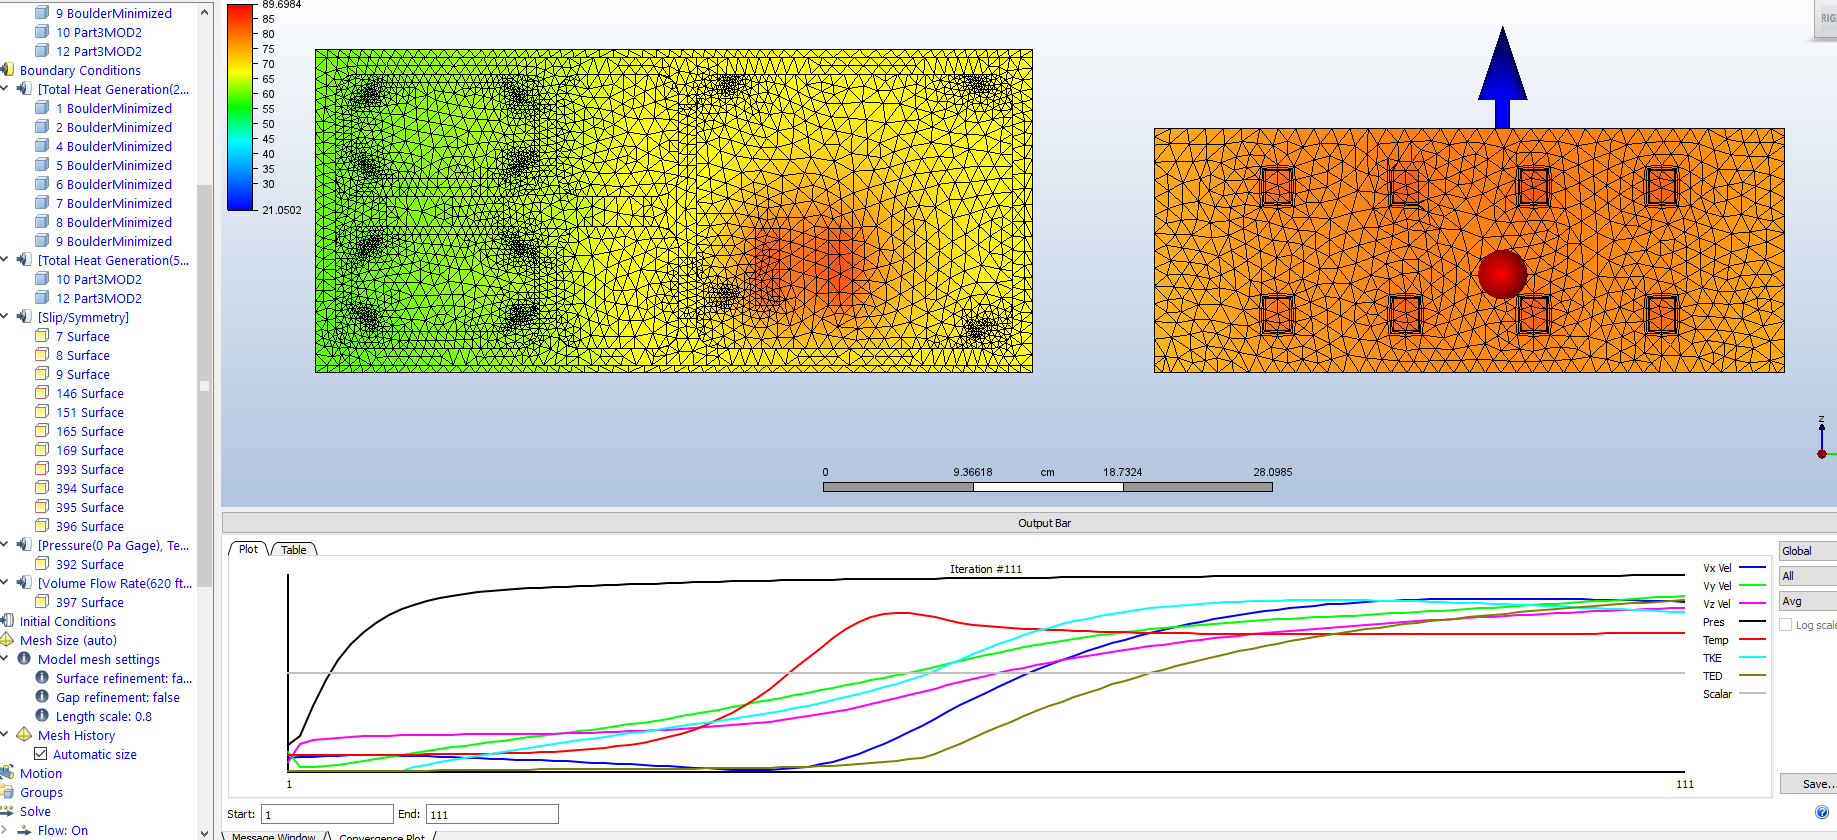Screen dimensions: 1837x840
Task: Click the info icon for Model mesh settings
Action: (x=24, y=659)
